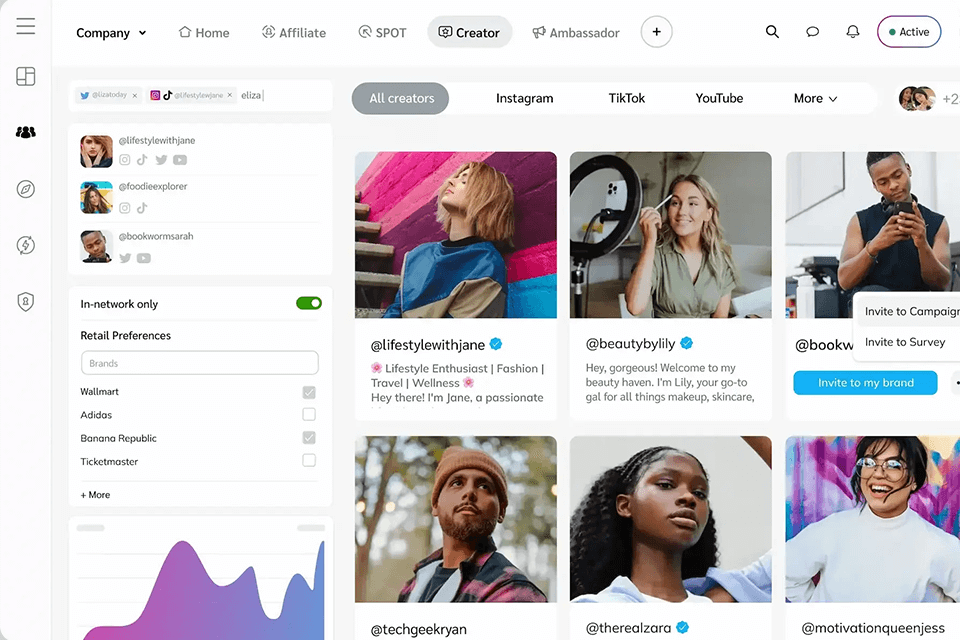Open @lifestylewithjane card photo
This screenshot has height=640, width=960.
456,235
